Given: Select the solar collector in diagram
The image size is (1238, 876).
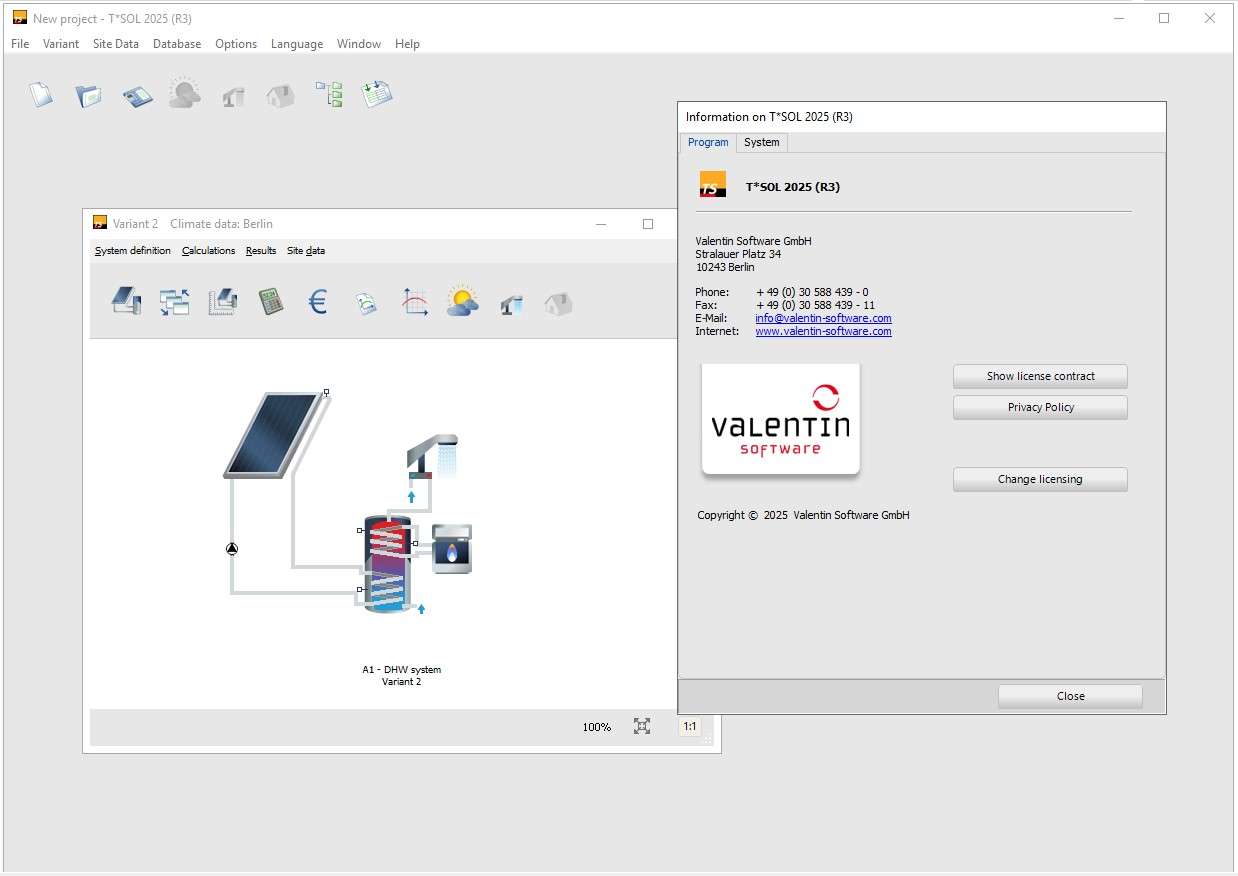Looking at the screenshot, I should point(272,435).
